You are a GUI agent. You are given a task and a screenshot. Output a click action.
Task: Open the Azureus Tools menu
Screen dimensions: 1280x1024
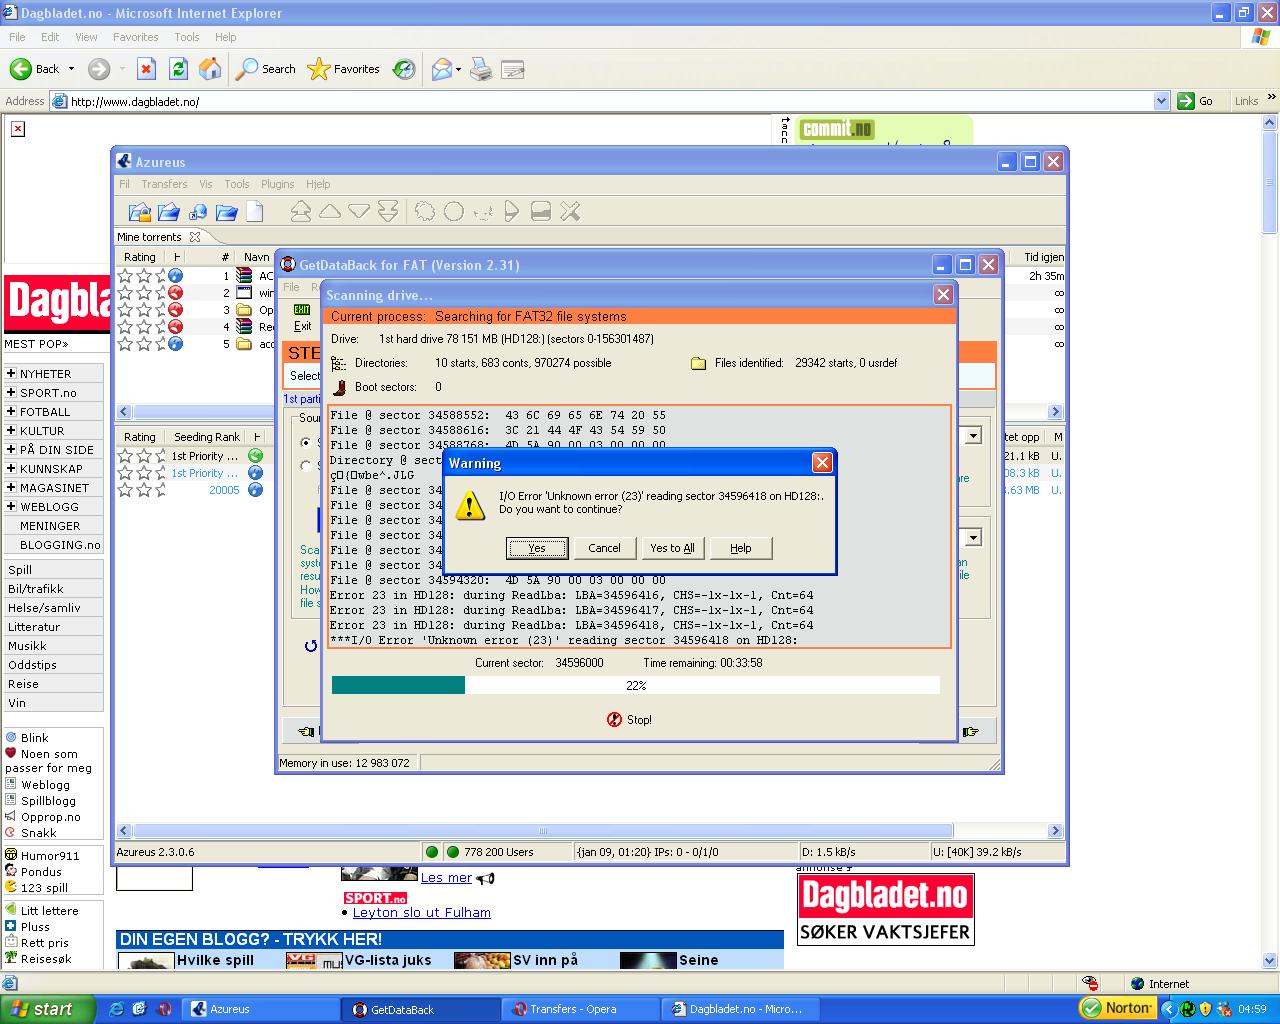237,184
